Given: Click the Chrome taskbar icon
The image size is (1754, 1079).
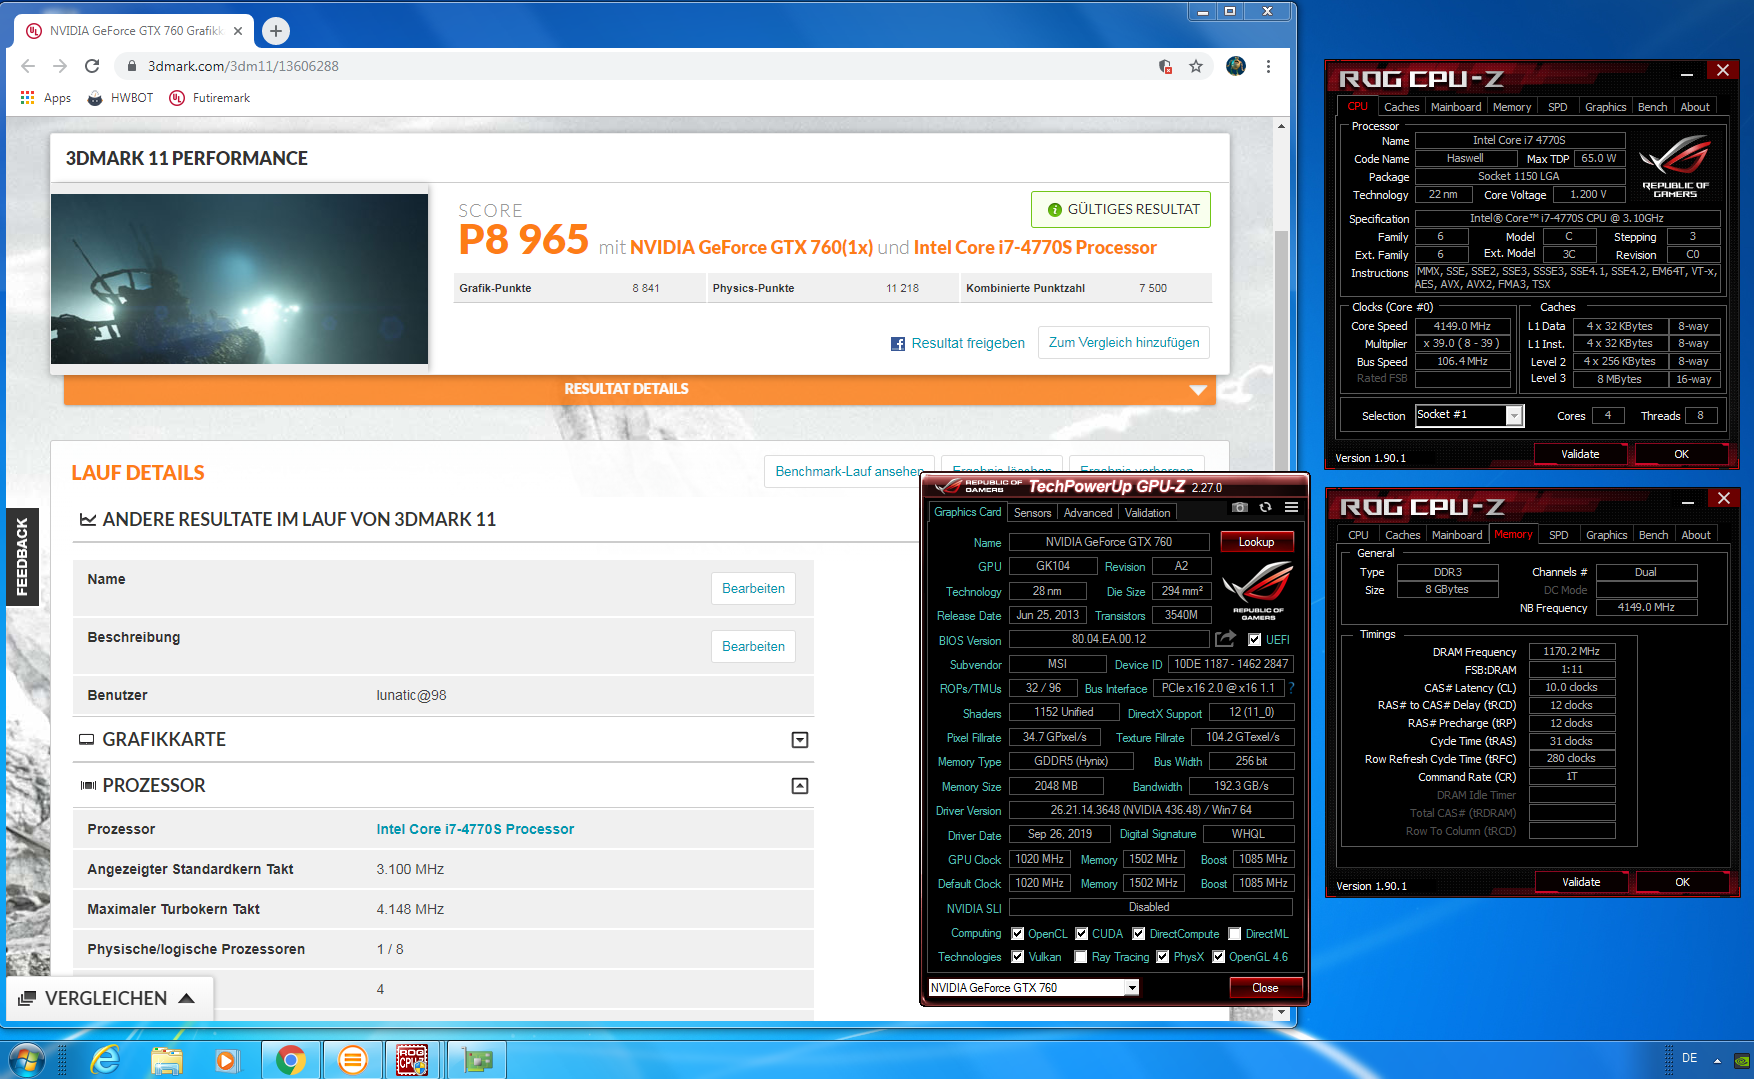Looking at the screenshot, I should 291,1060.
